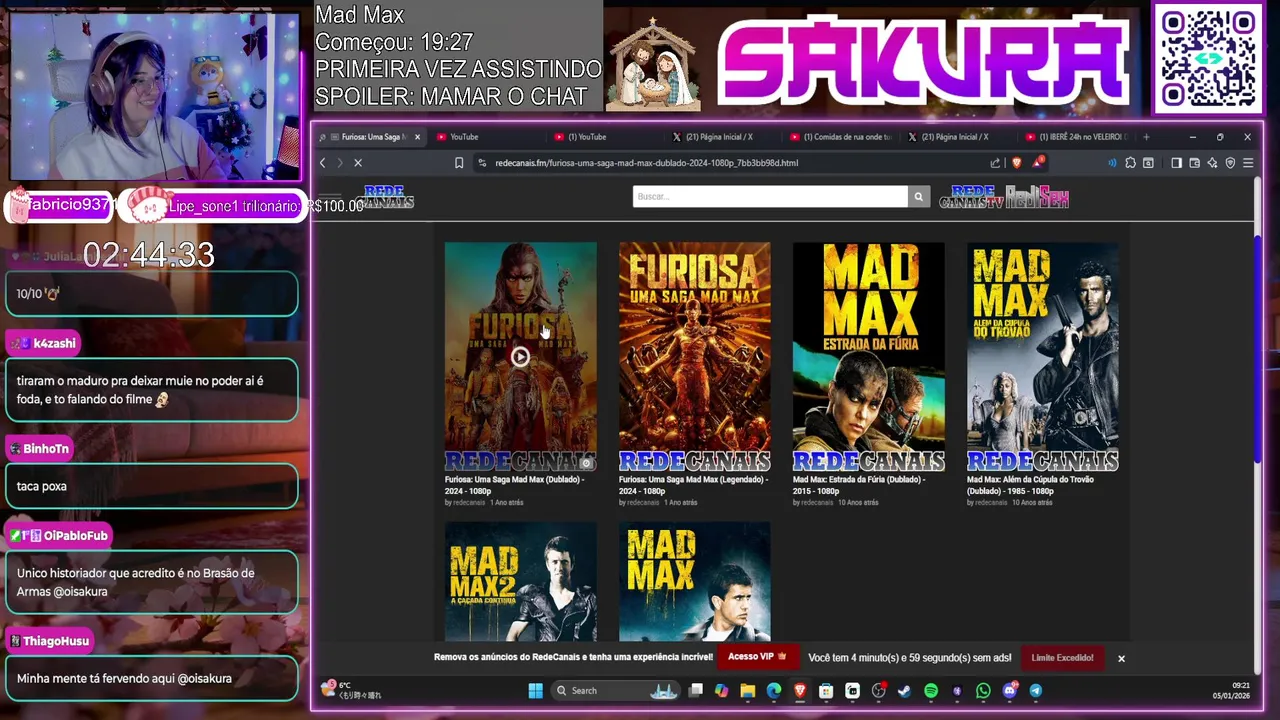Open File Explorer from the taskbar

tap(748, 690)
